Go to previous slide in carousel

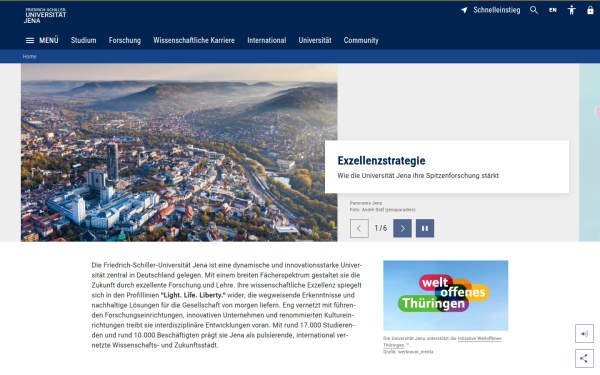point(359,228)
